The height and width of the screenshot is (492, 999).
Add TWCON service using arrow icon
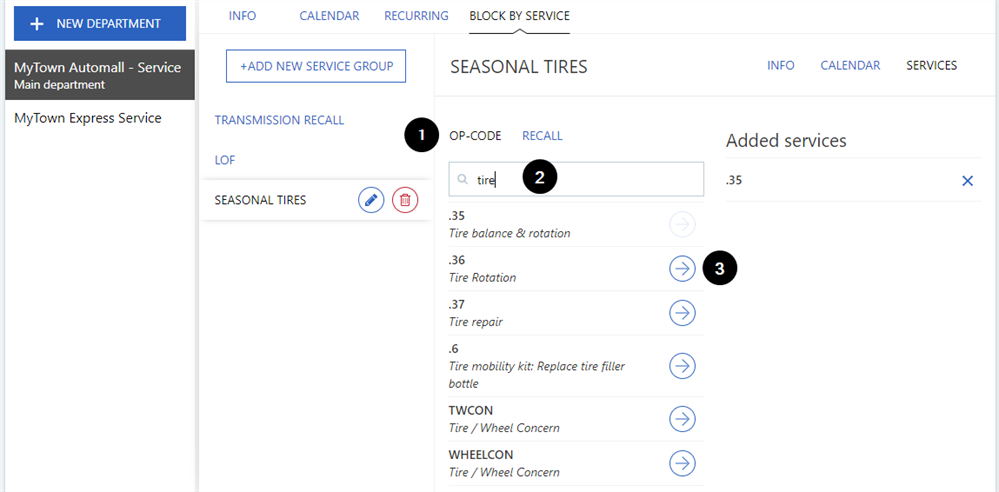[682, 418]
